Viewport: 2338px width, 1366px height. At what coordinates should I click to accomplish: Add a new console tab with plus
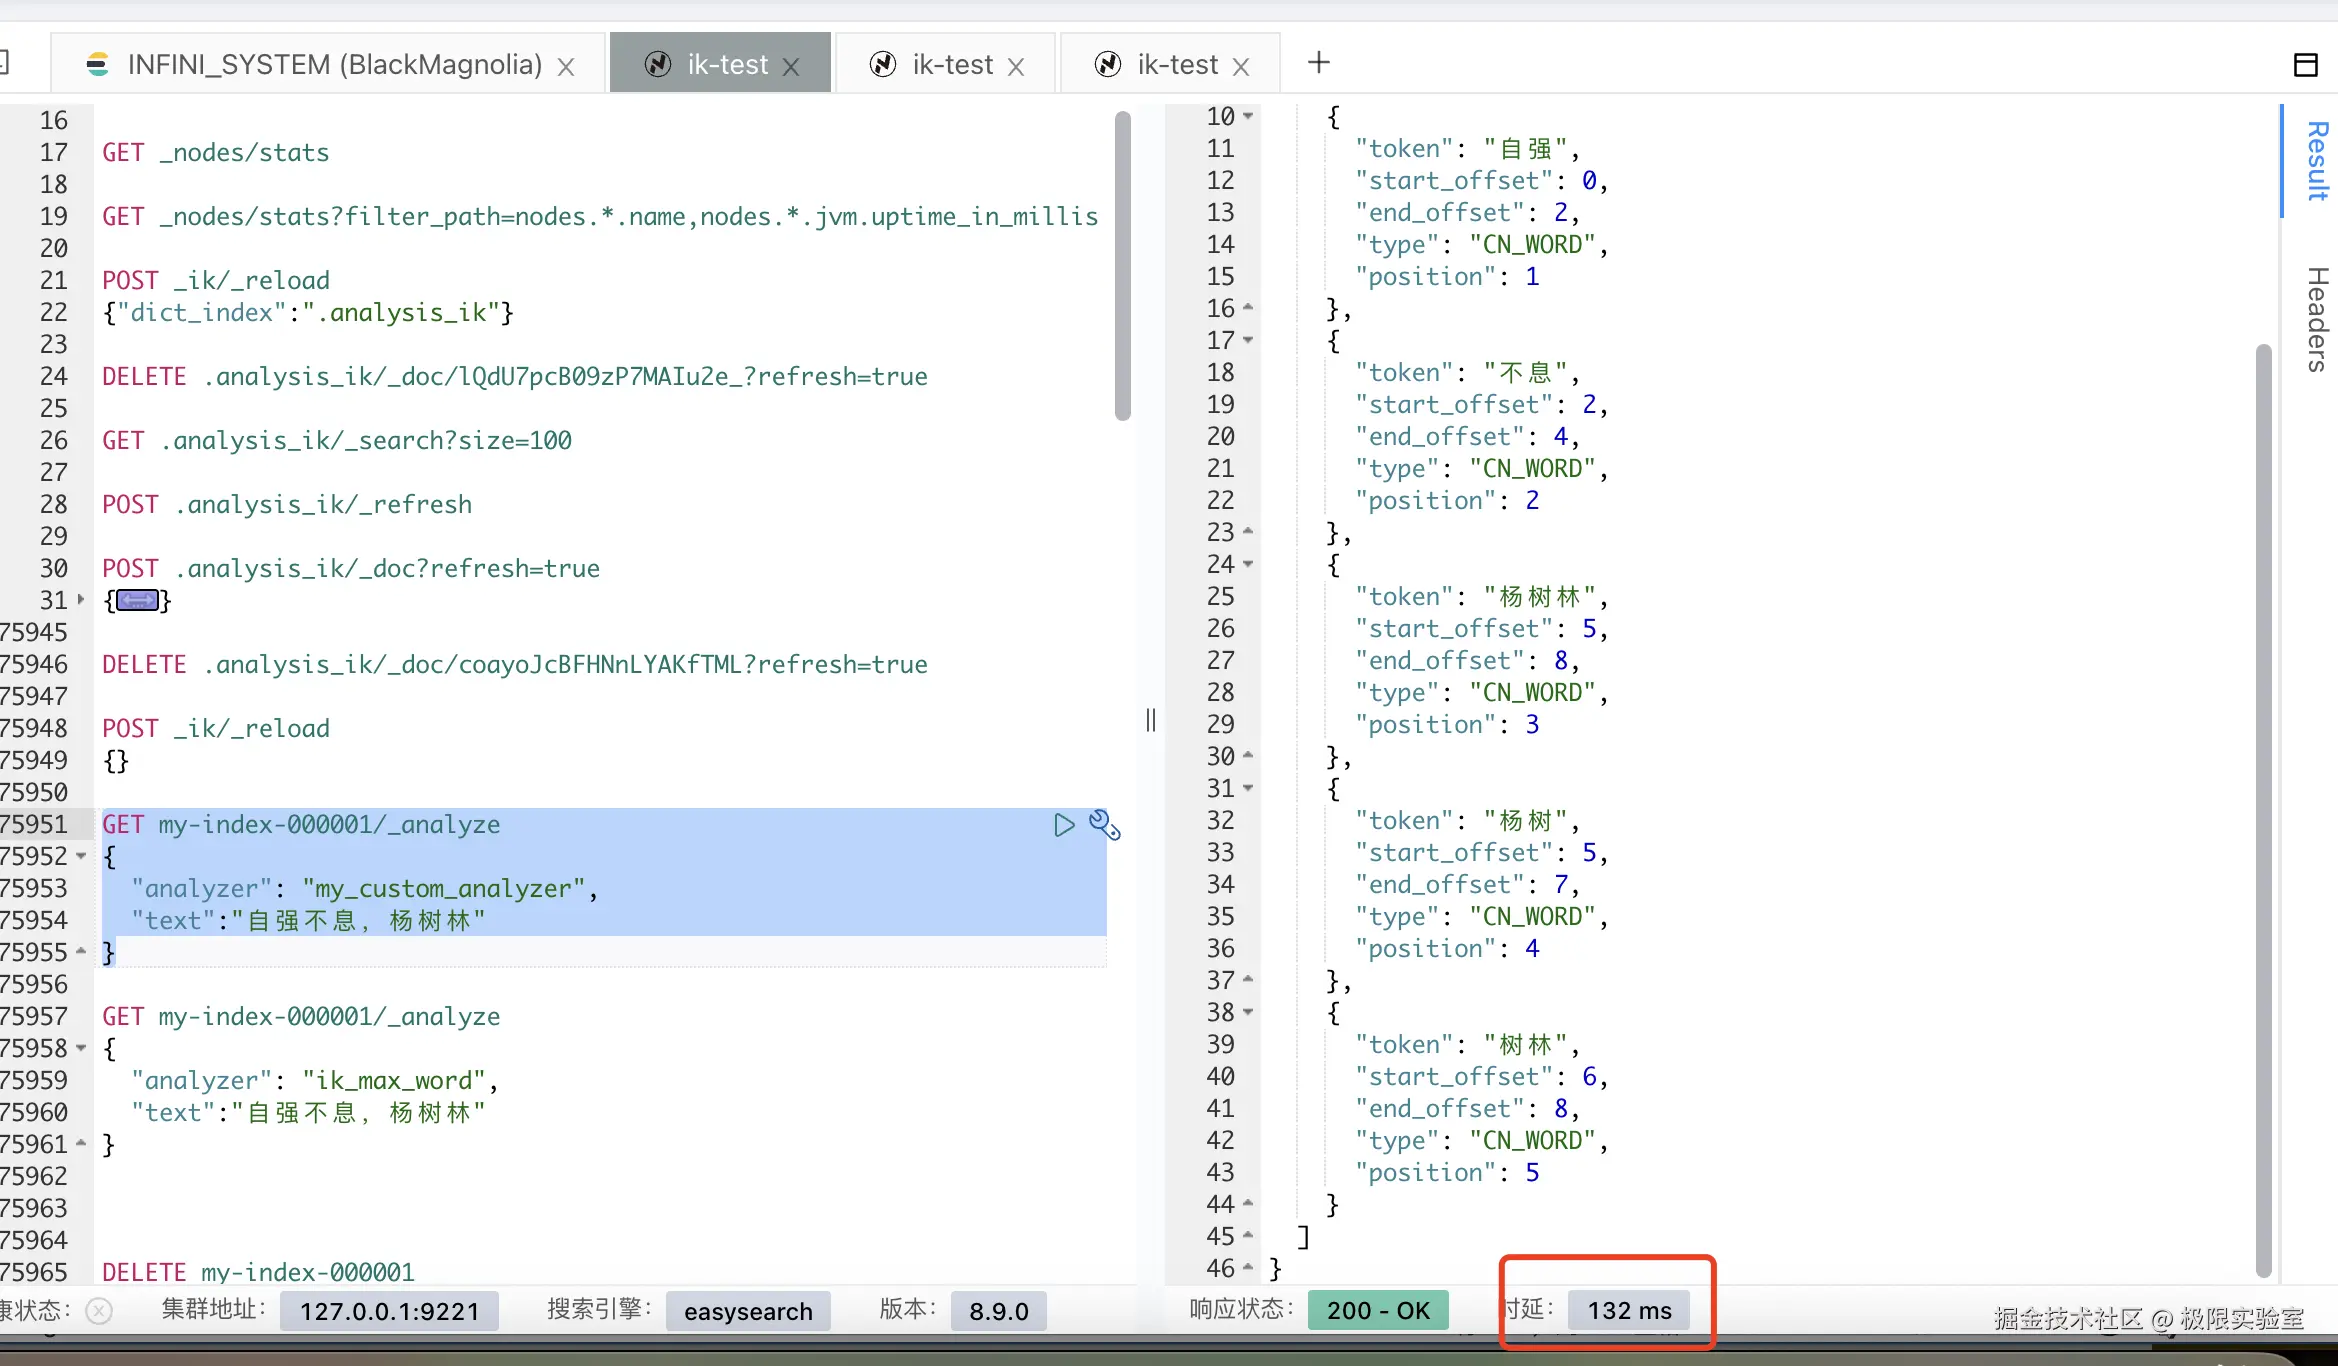[x=1318, y=63]
